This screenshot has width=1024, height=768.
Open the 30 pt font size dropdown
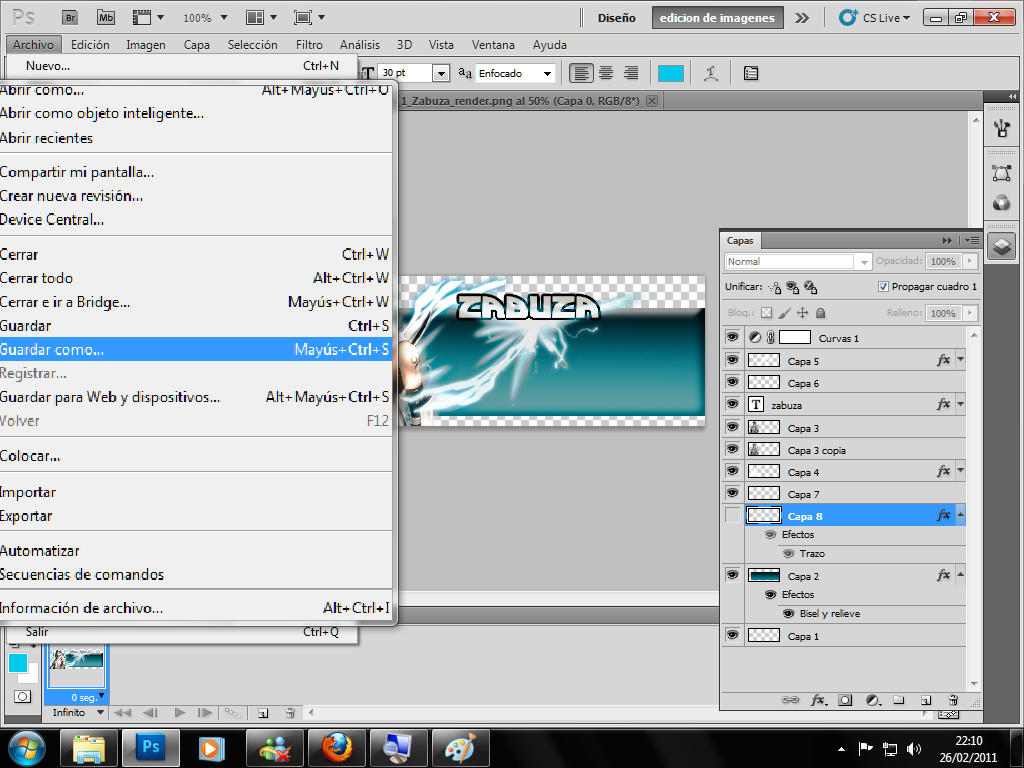pyautogui.click(x=441, y=73)
